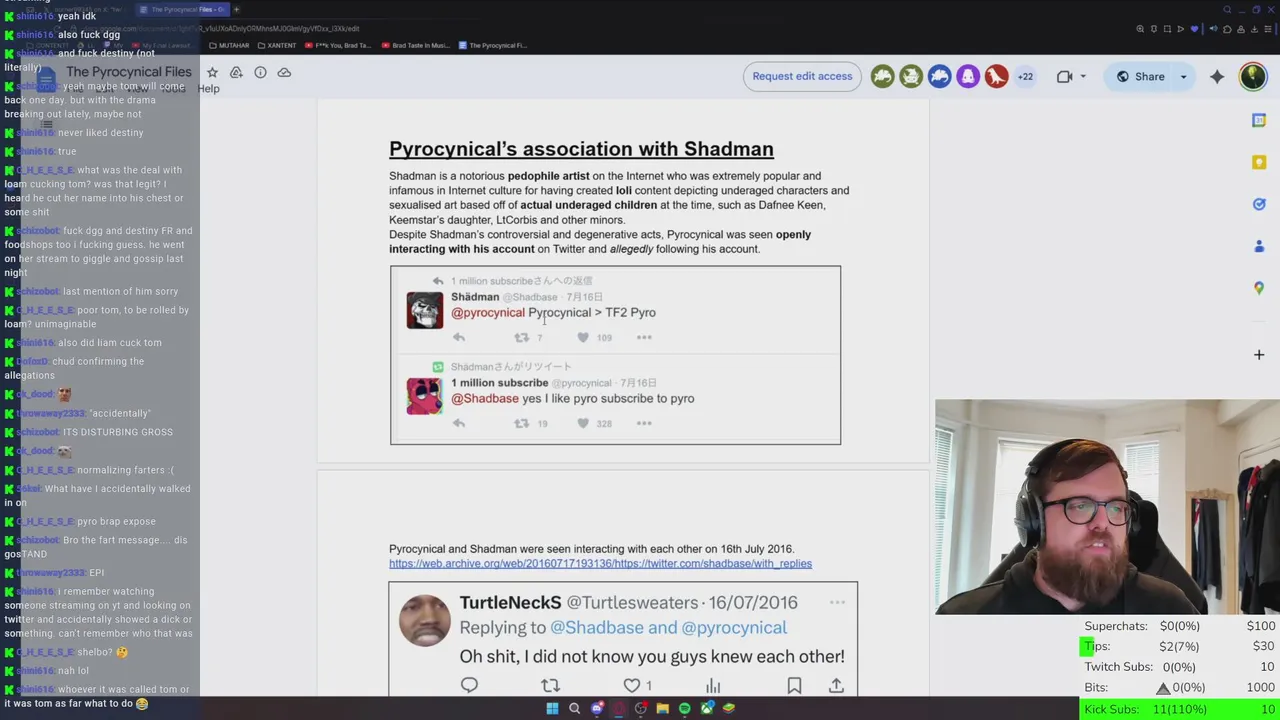Click Request edit access button

[802, 76]
